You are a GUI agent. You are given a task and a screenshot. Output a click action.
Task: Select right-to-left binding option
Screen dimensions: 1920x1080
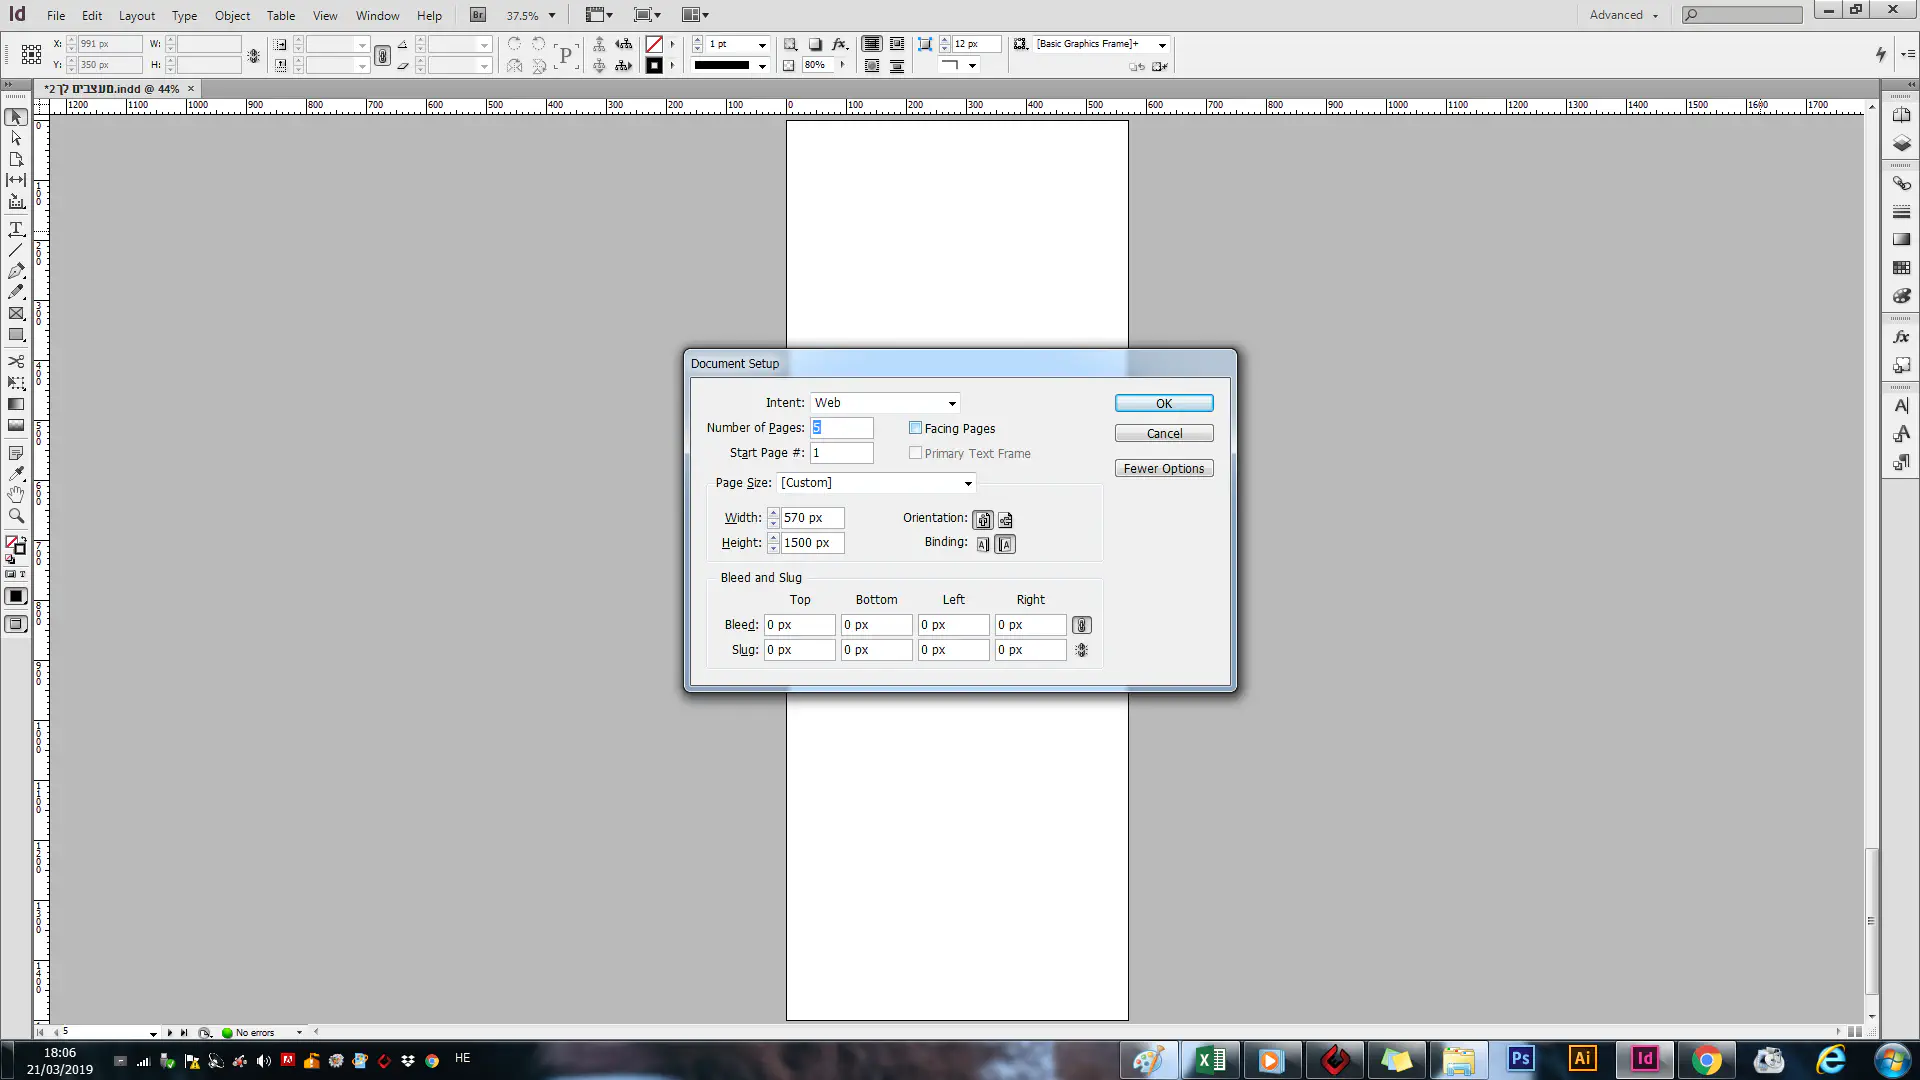click(1005, 544)
